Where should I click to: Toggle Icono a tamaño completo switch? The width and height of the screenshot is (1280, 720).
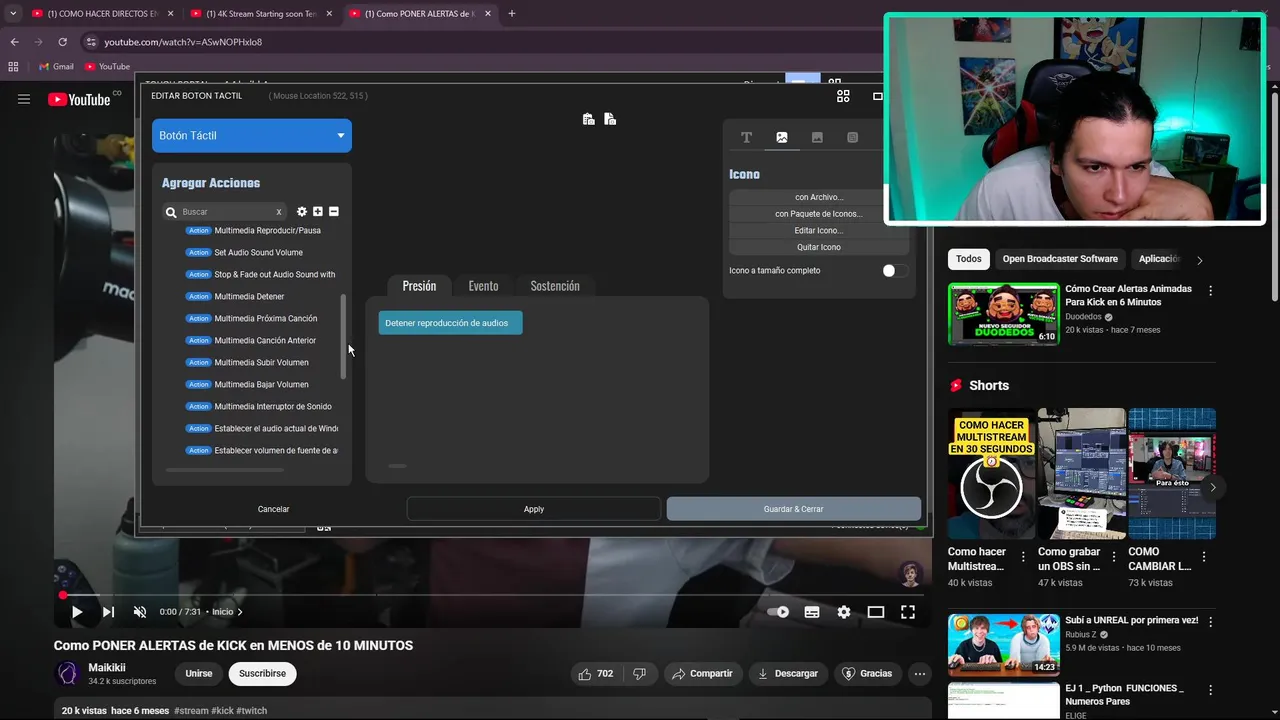[894, 271]
